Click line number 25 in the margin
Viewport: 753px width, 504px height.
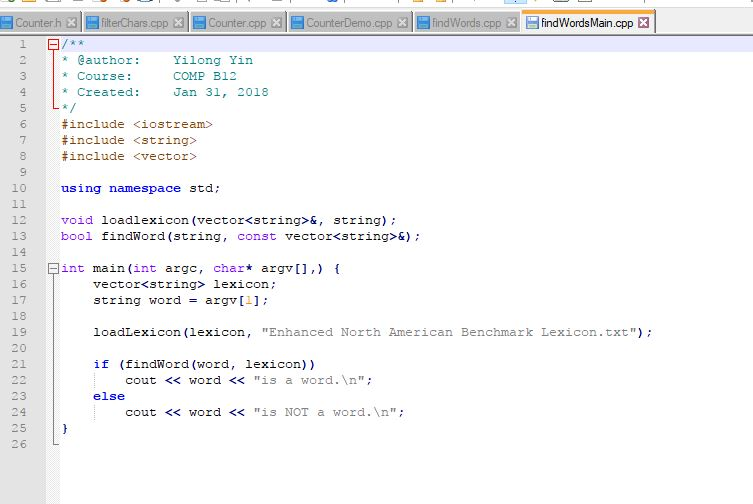point(22,428)
